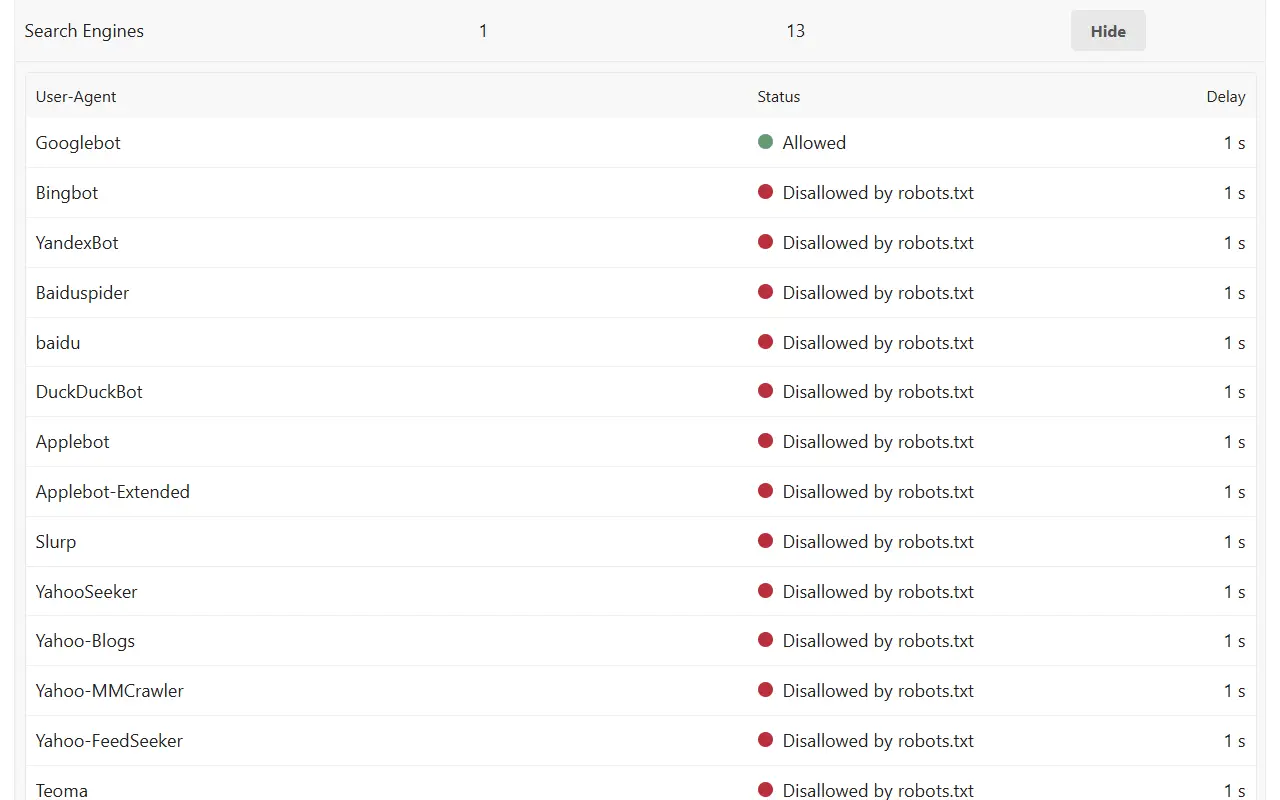Image resolution: width=1280 pixels, height=800 pixels.
Task: Open the YahooSeeker user-agent row
Action: pos(86,591)
